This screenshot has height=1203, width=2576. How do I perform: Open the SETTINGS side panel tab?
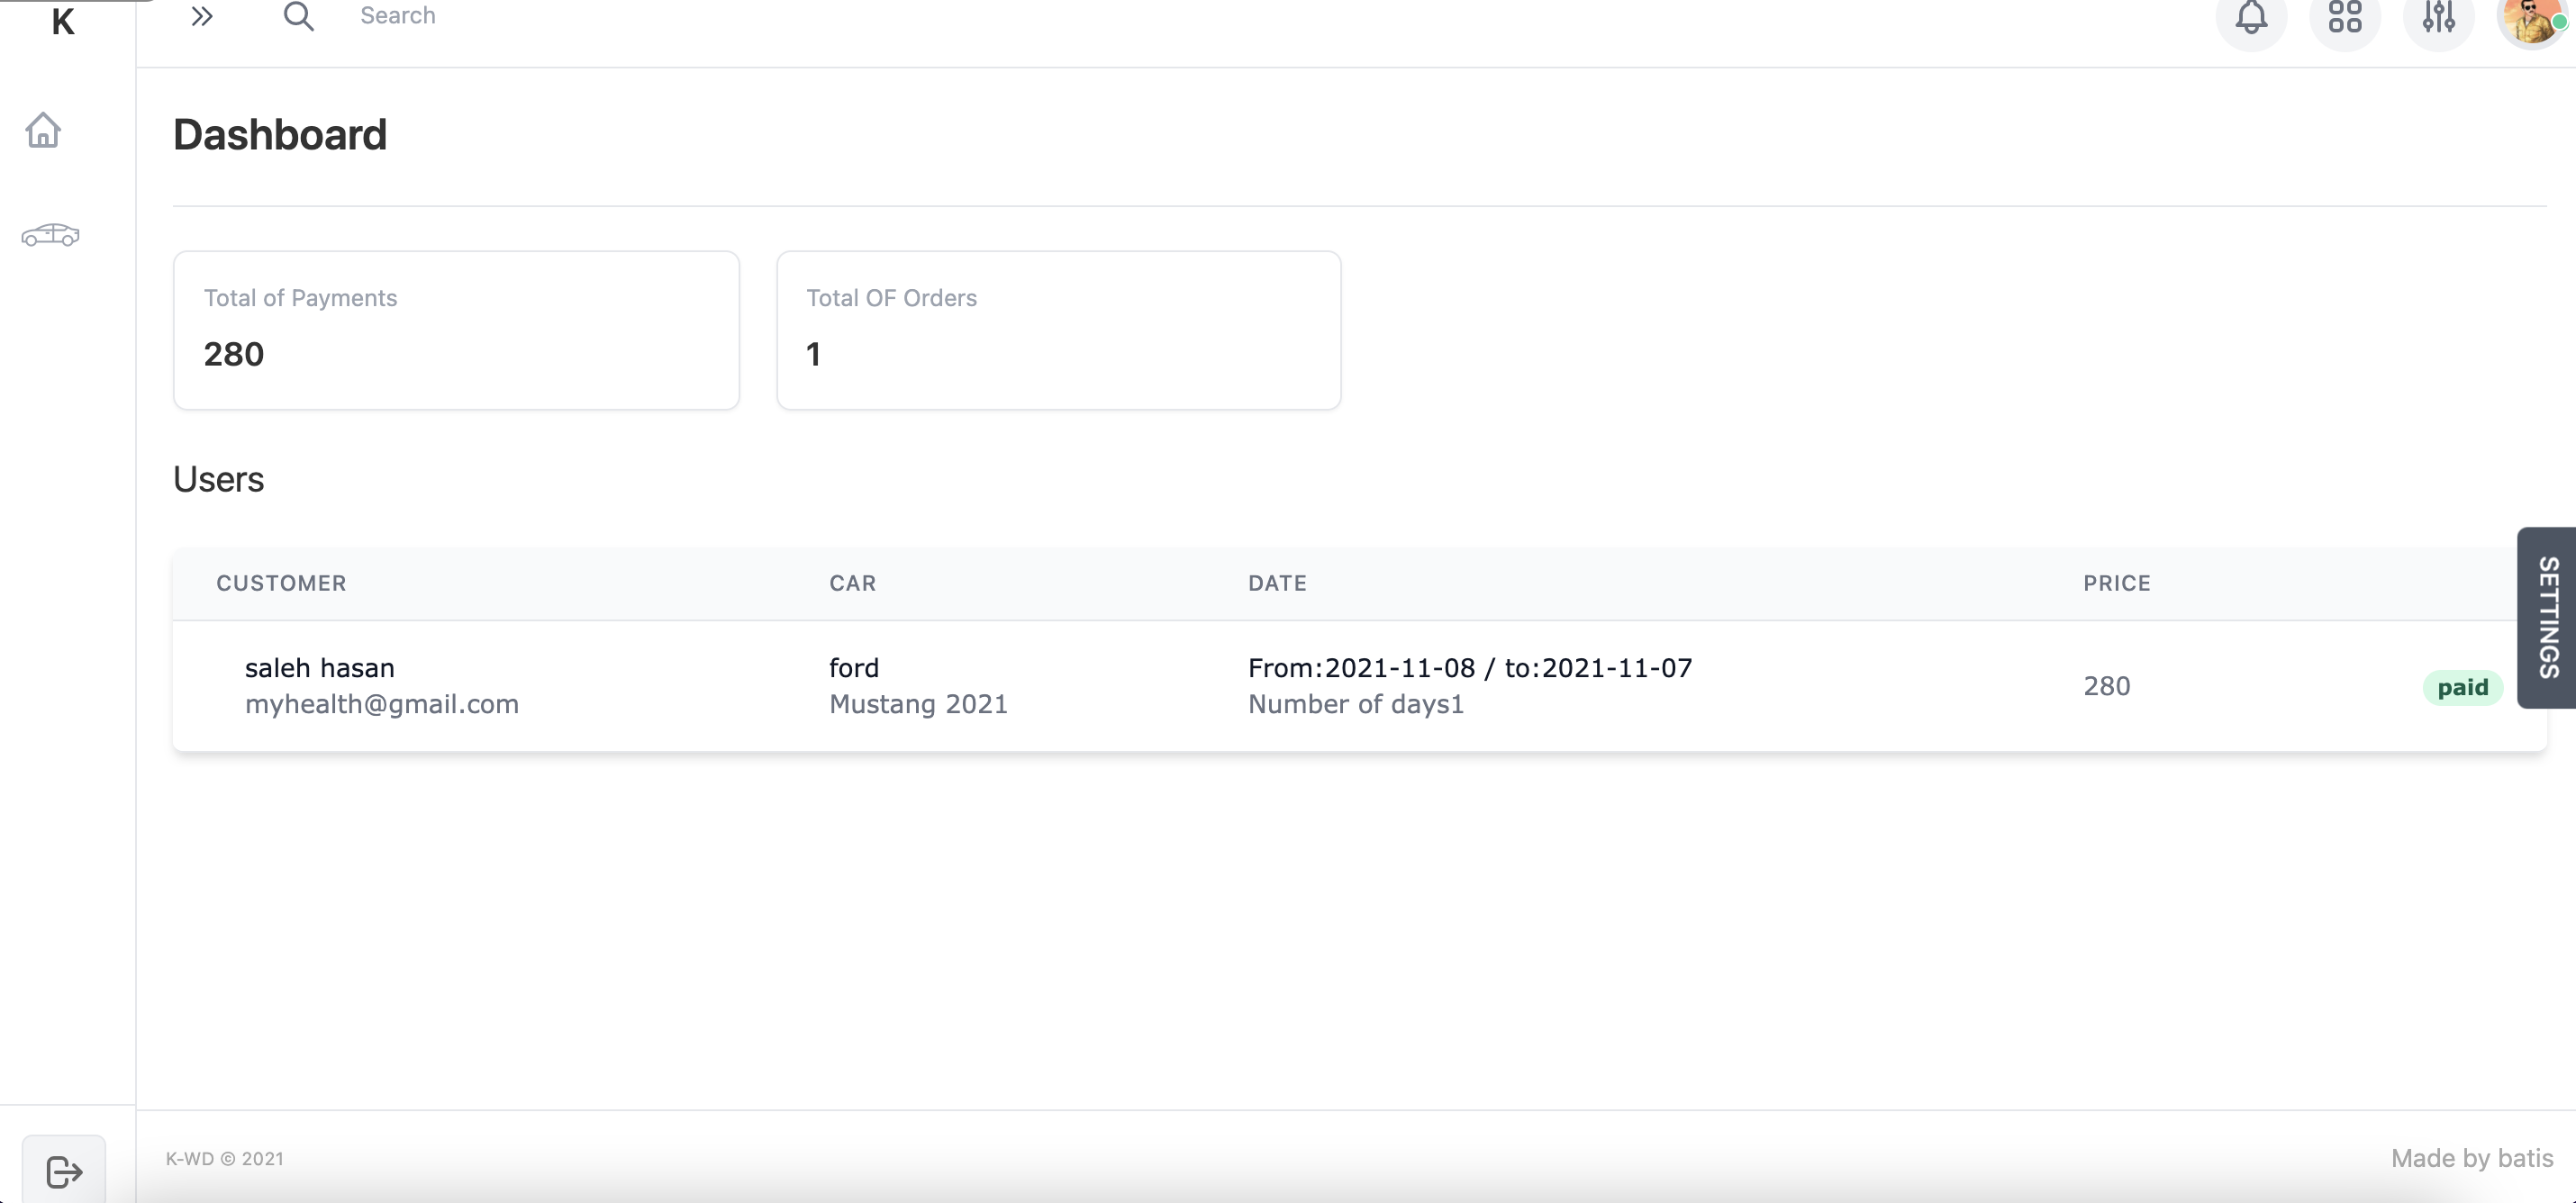(x=2549, y=617)
